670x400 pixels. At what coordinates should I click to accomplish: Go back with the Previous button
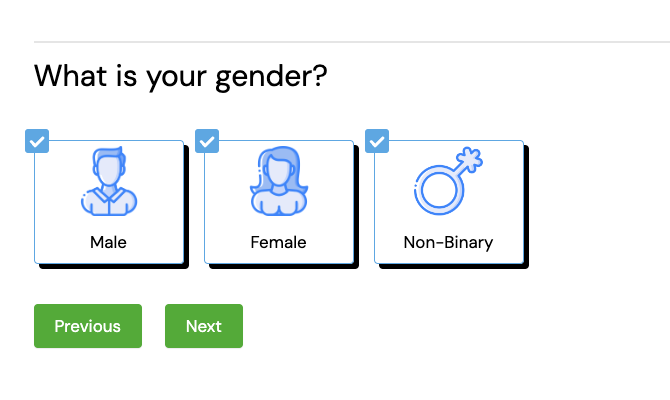click(88, 326)
